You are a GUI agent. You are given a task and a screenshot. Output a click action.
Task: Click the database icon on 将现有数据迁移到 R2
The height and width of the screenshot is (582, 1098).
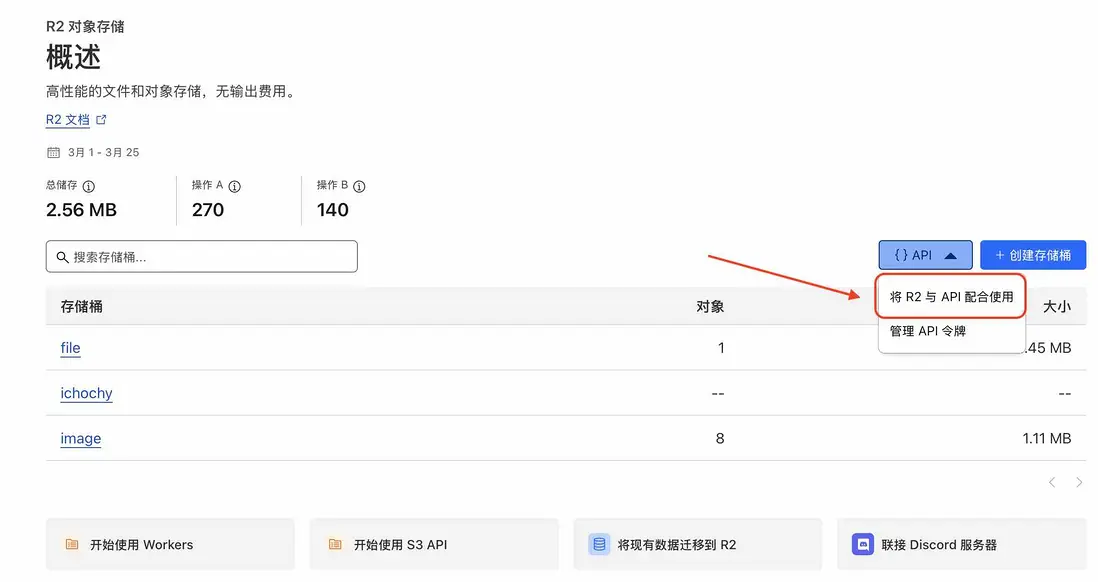tap(599, 545)
